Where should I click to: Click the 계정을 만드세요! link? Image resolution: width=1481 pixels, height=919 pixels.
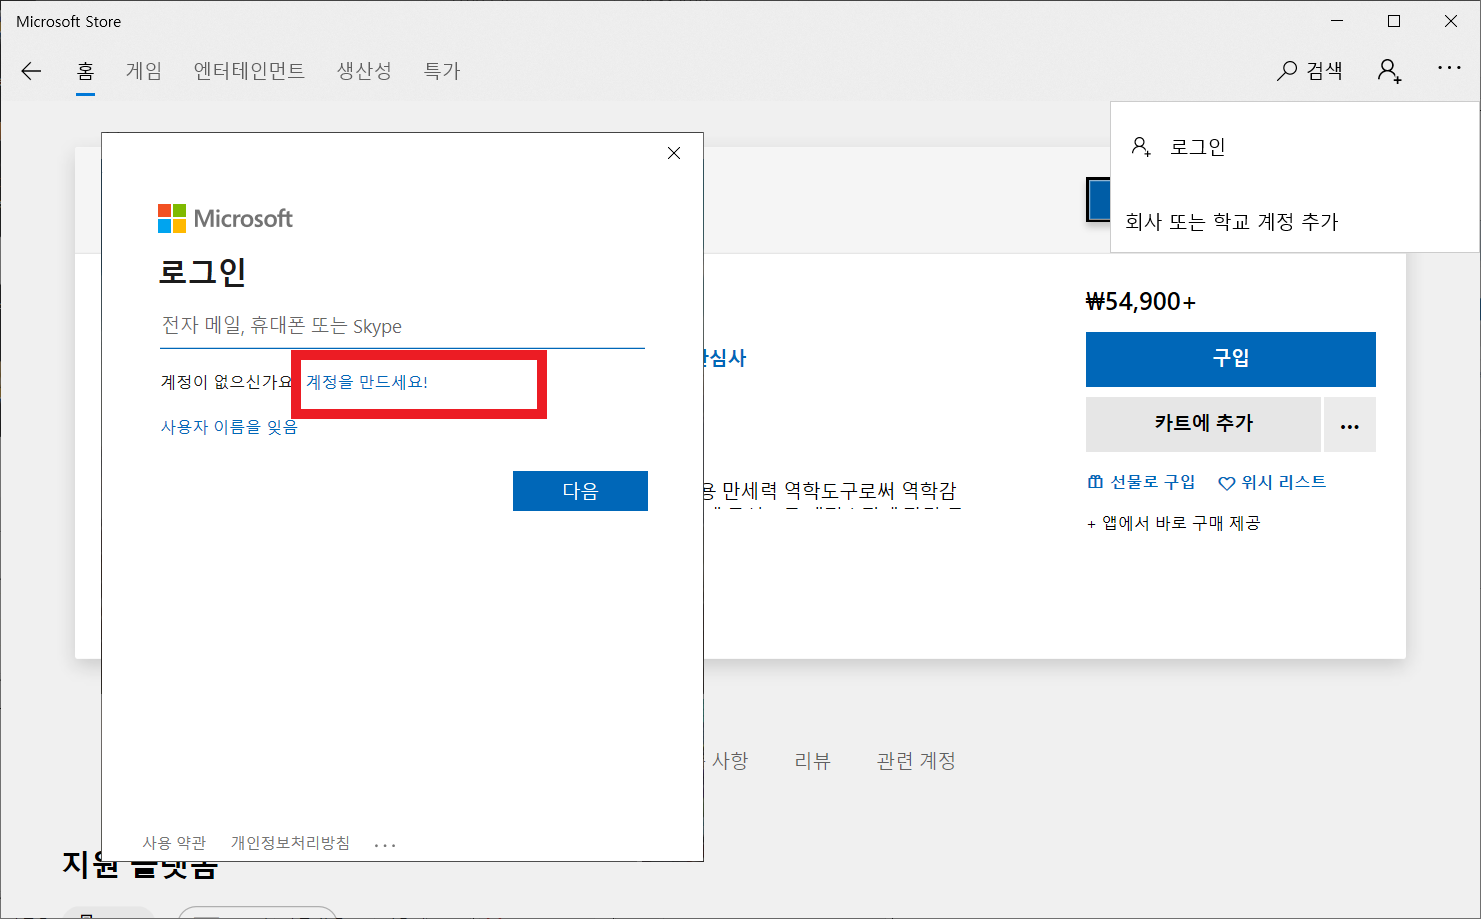click(367, 382)
